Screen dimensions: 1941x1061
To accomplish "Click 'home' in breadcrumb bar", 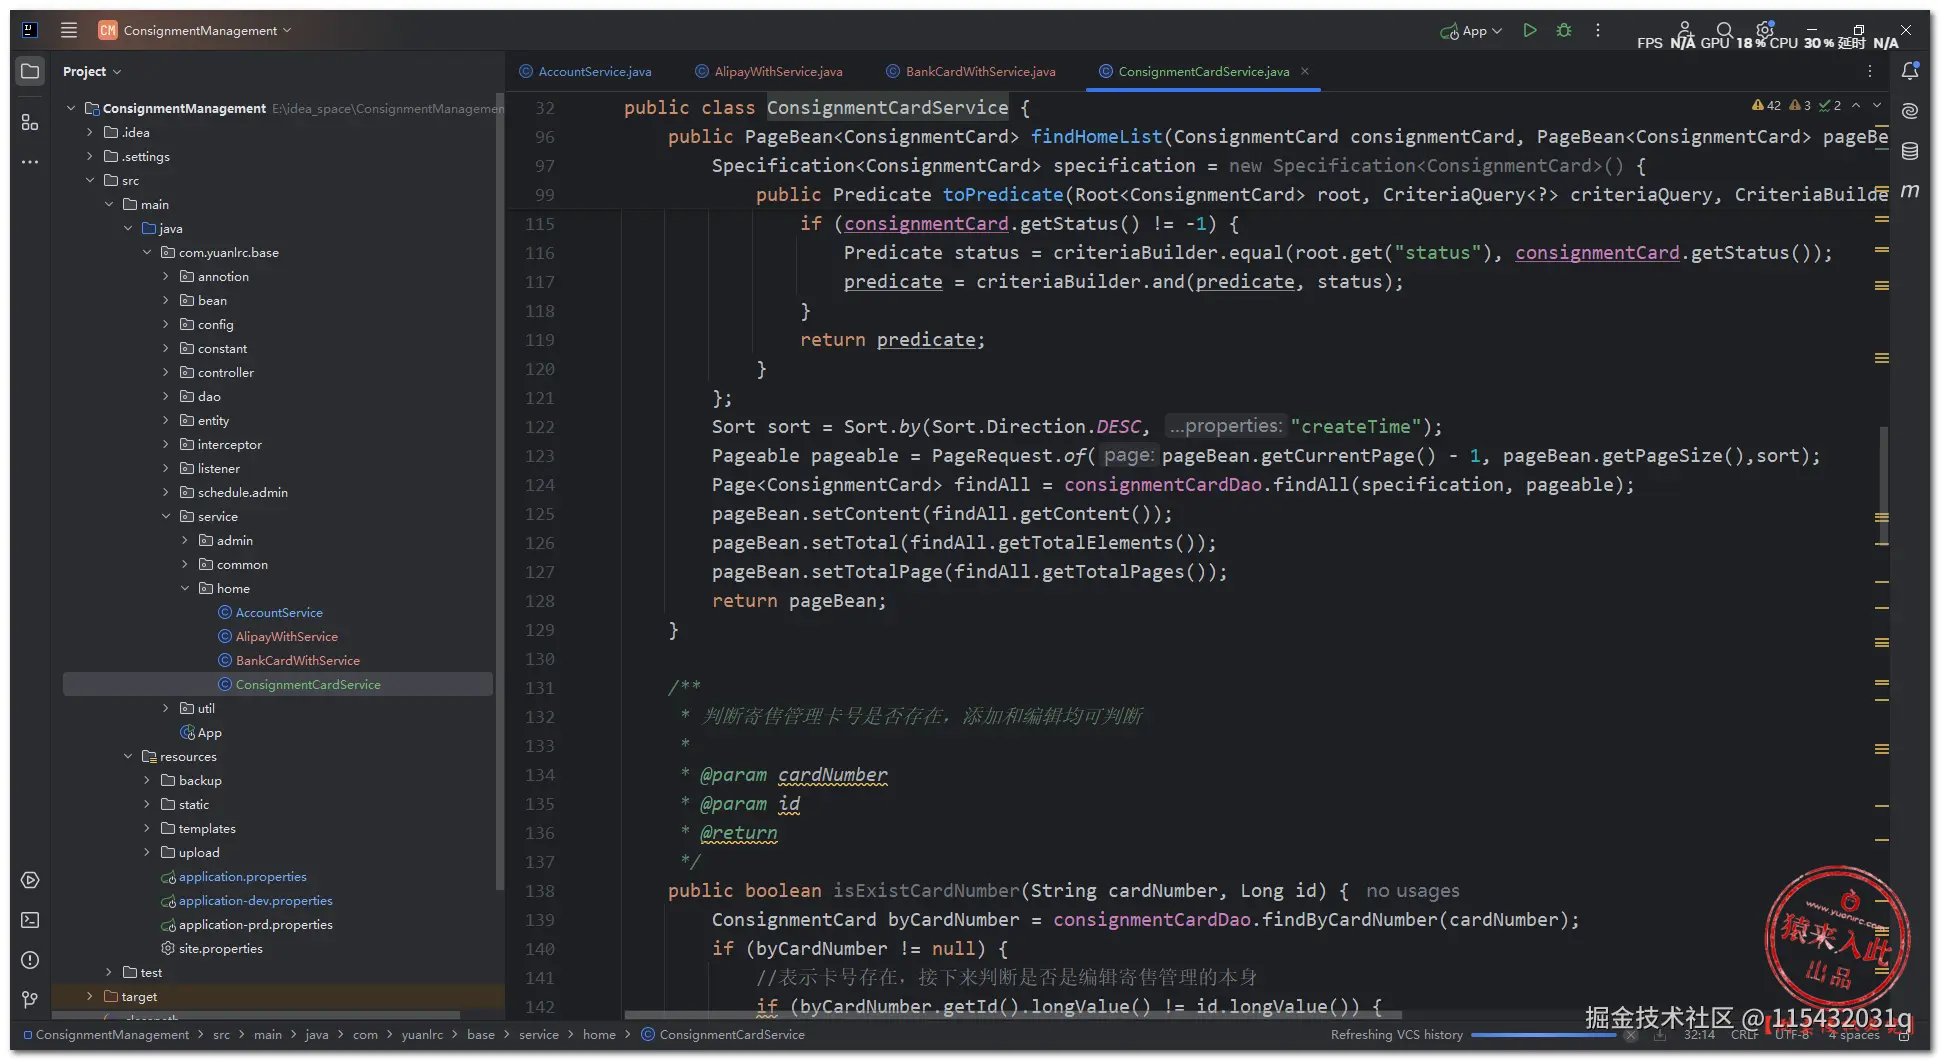I will click(599, 1034).
